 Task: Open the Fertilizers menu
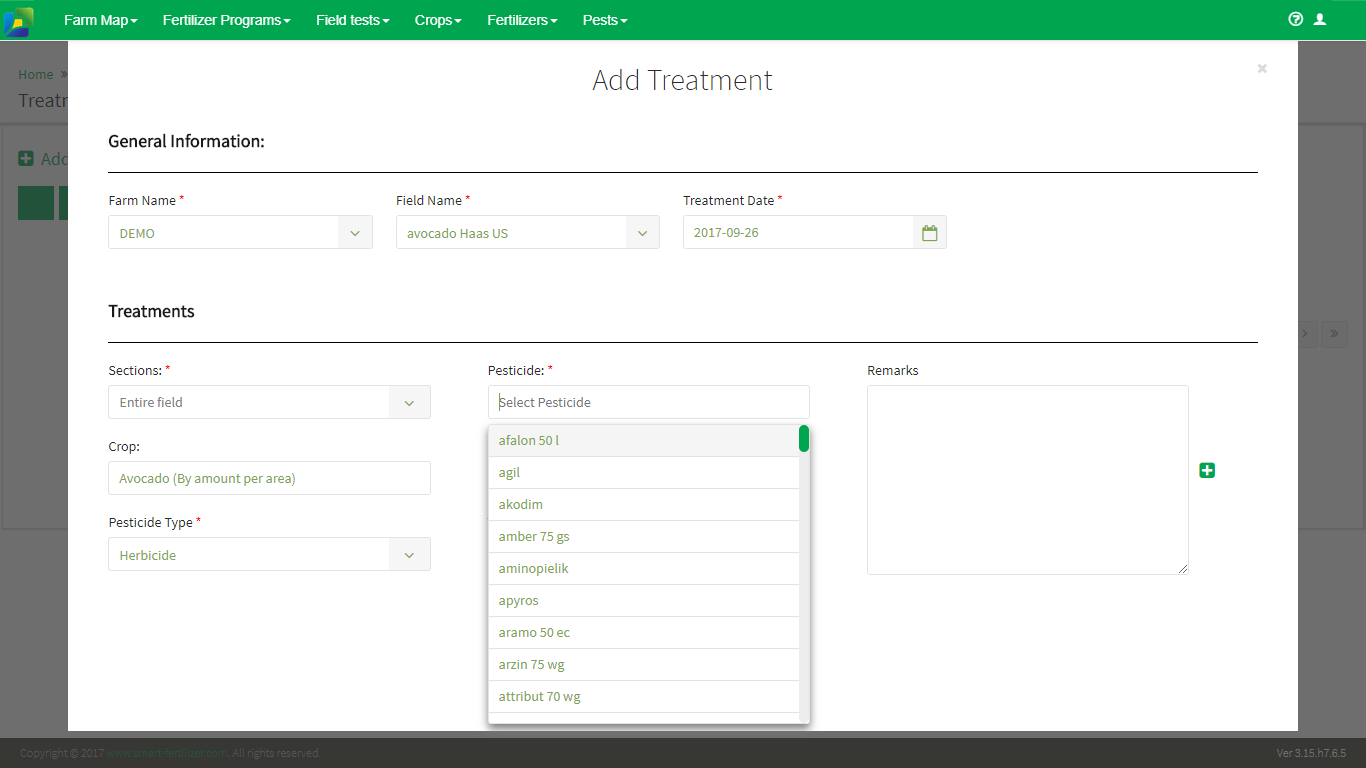tap(522, 20)
